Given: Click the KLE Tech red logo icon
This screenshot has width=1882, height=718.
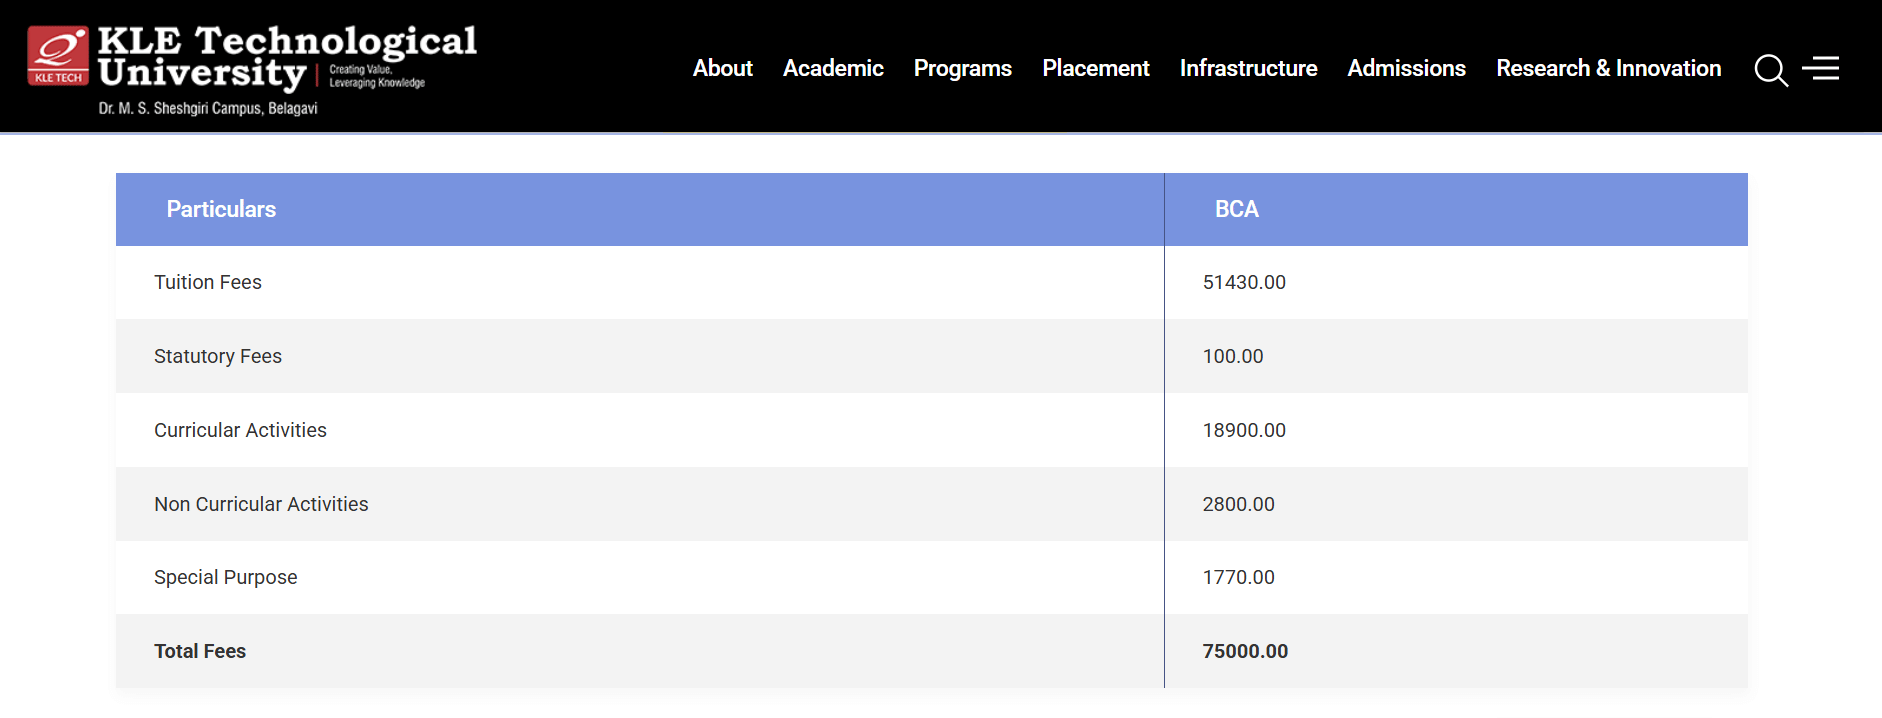Looking at the screenshot, I should tap(58, 56).
